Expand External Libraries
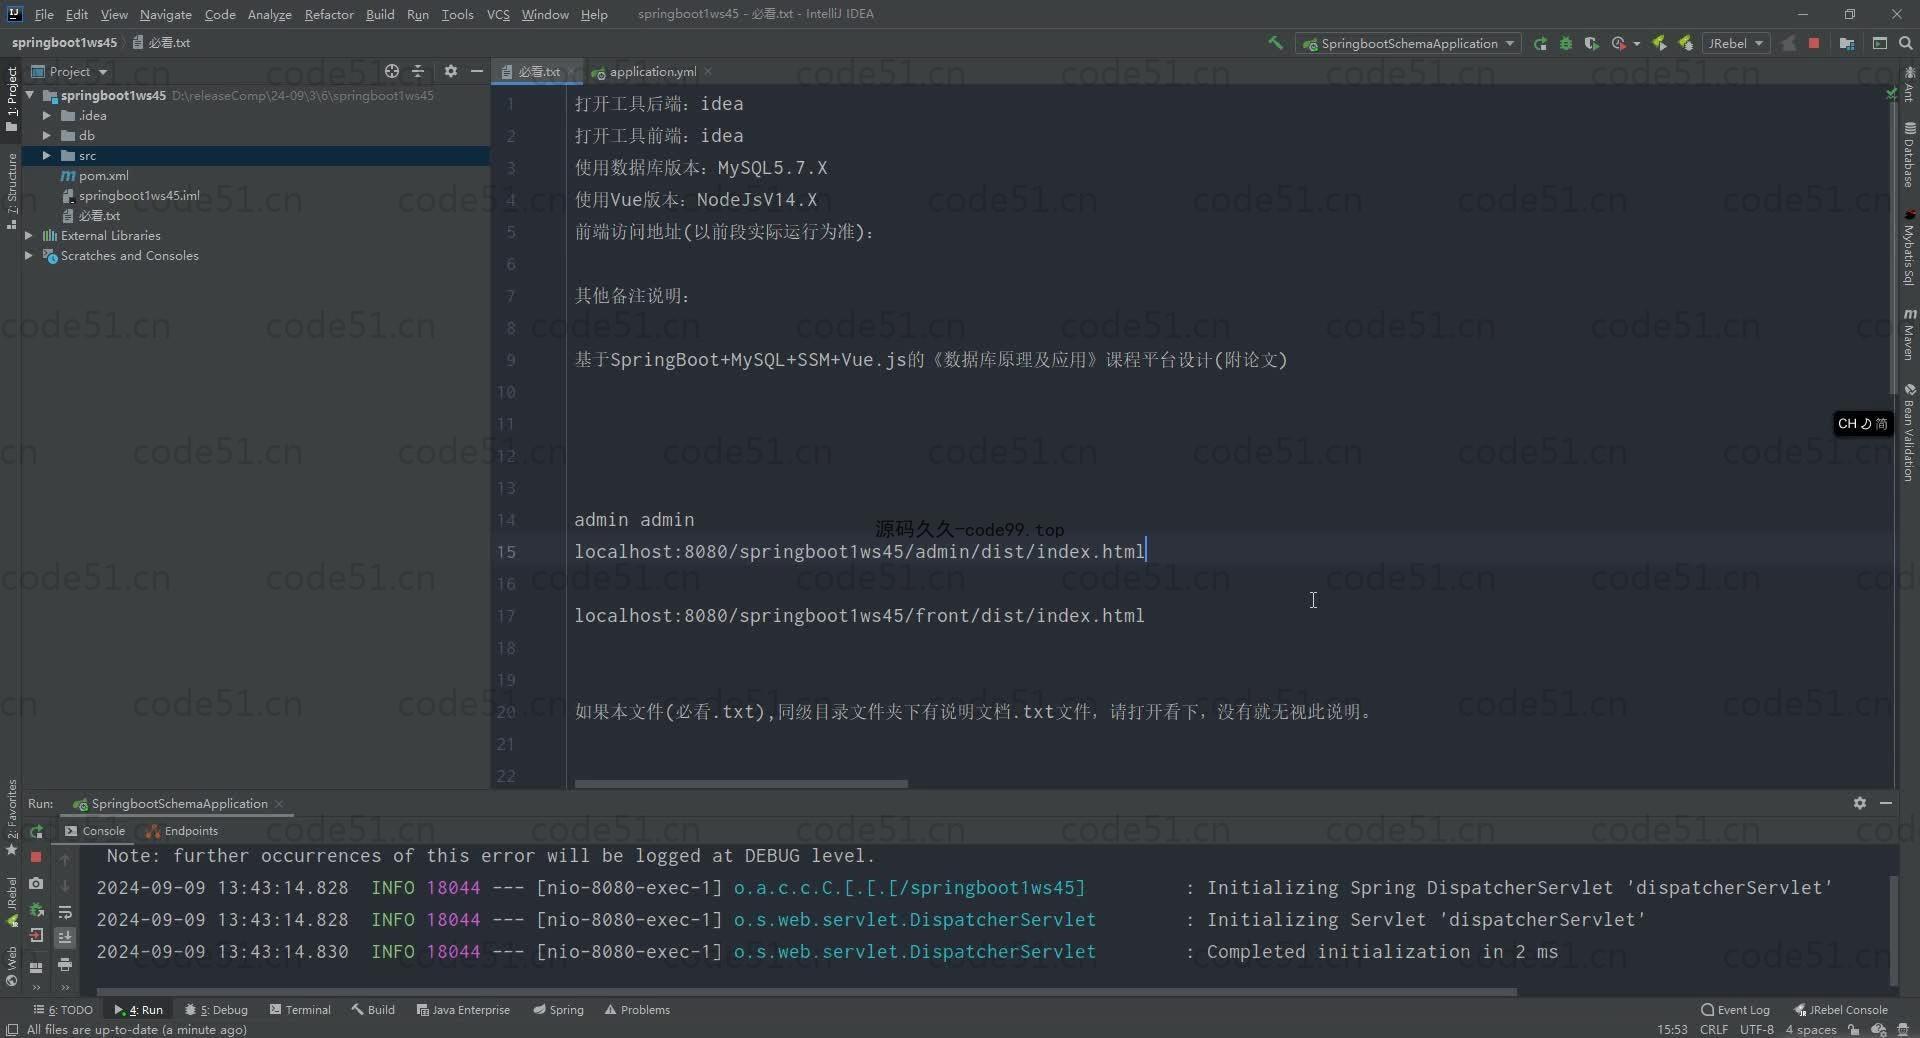The height and width of the screenshot is (1038, 1920). 29,235
